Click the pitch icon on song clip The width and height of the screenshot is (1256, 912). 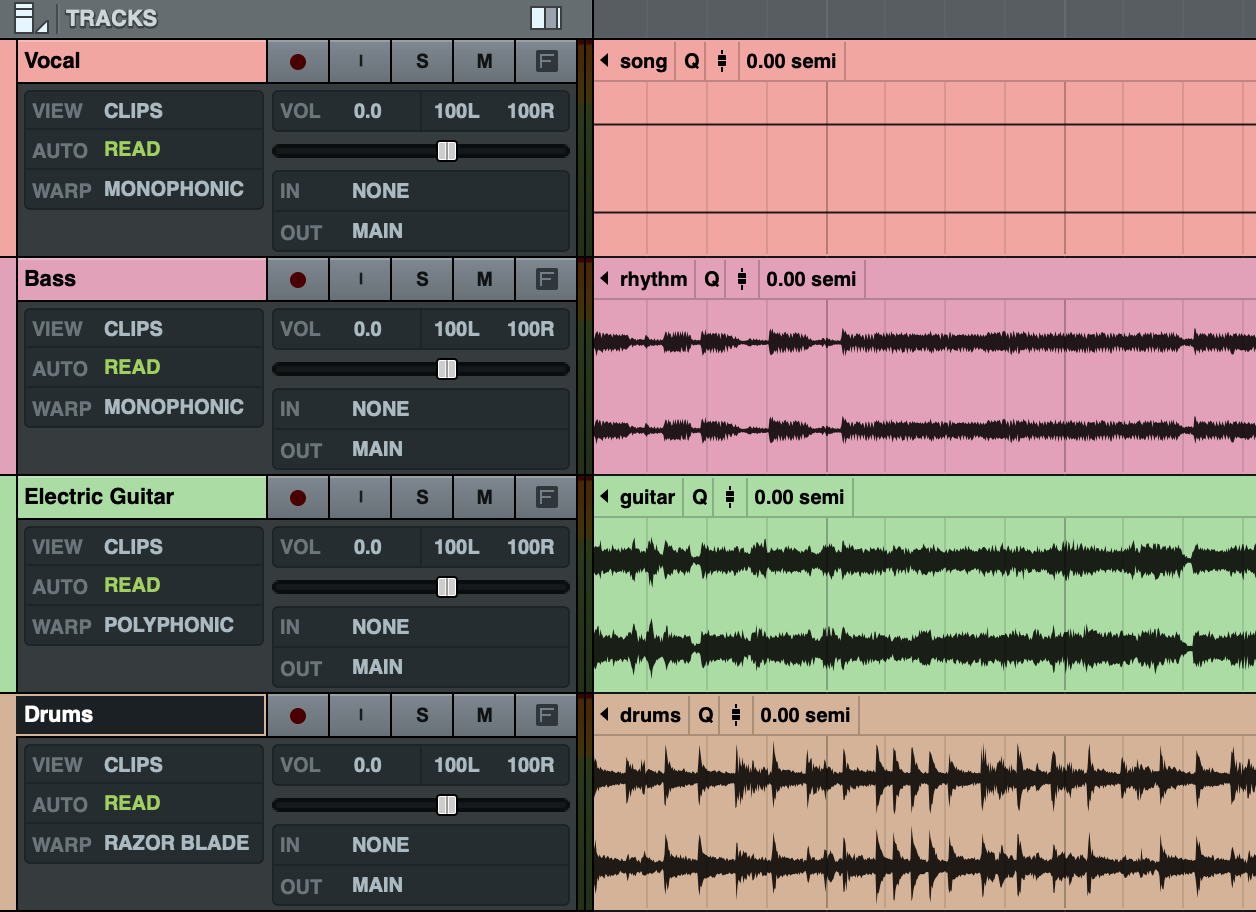pos(722,61)
